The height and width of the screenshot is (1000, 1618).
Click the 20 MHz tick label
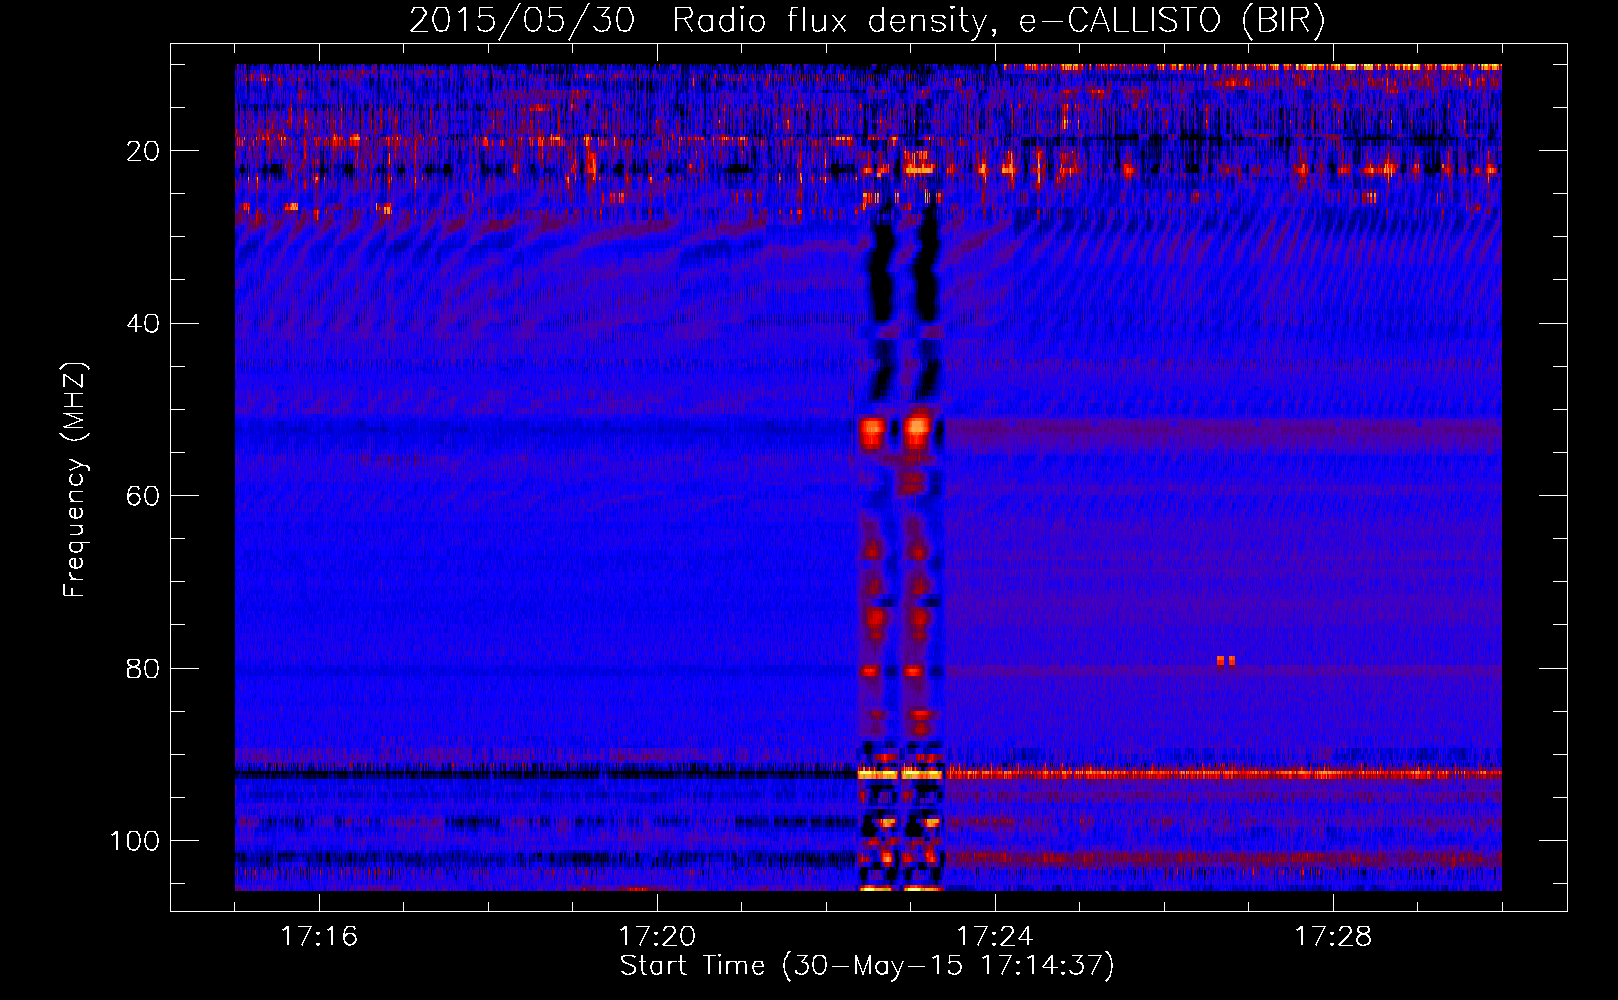pyautogui.click(x=144, y=151)
